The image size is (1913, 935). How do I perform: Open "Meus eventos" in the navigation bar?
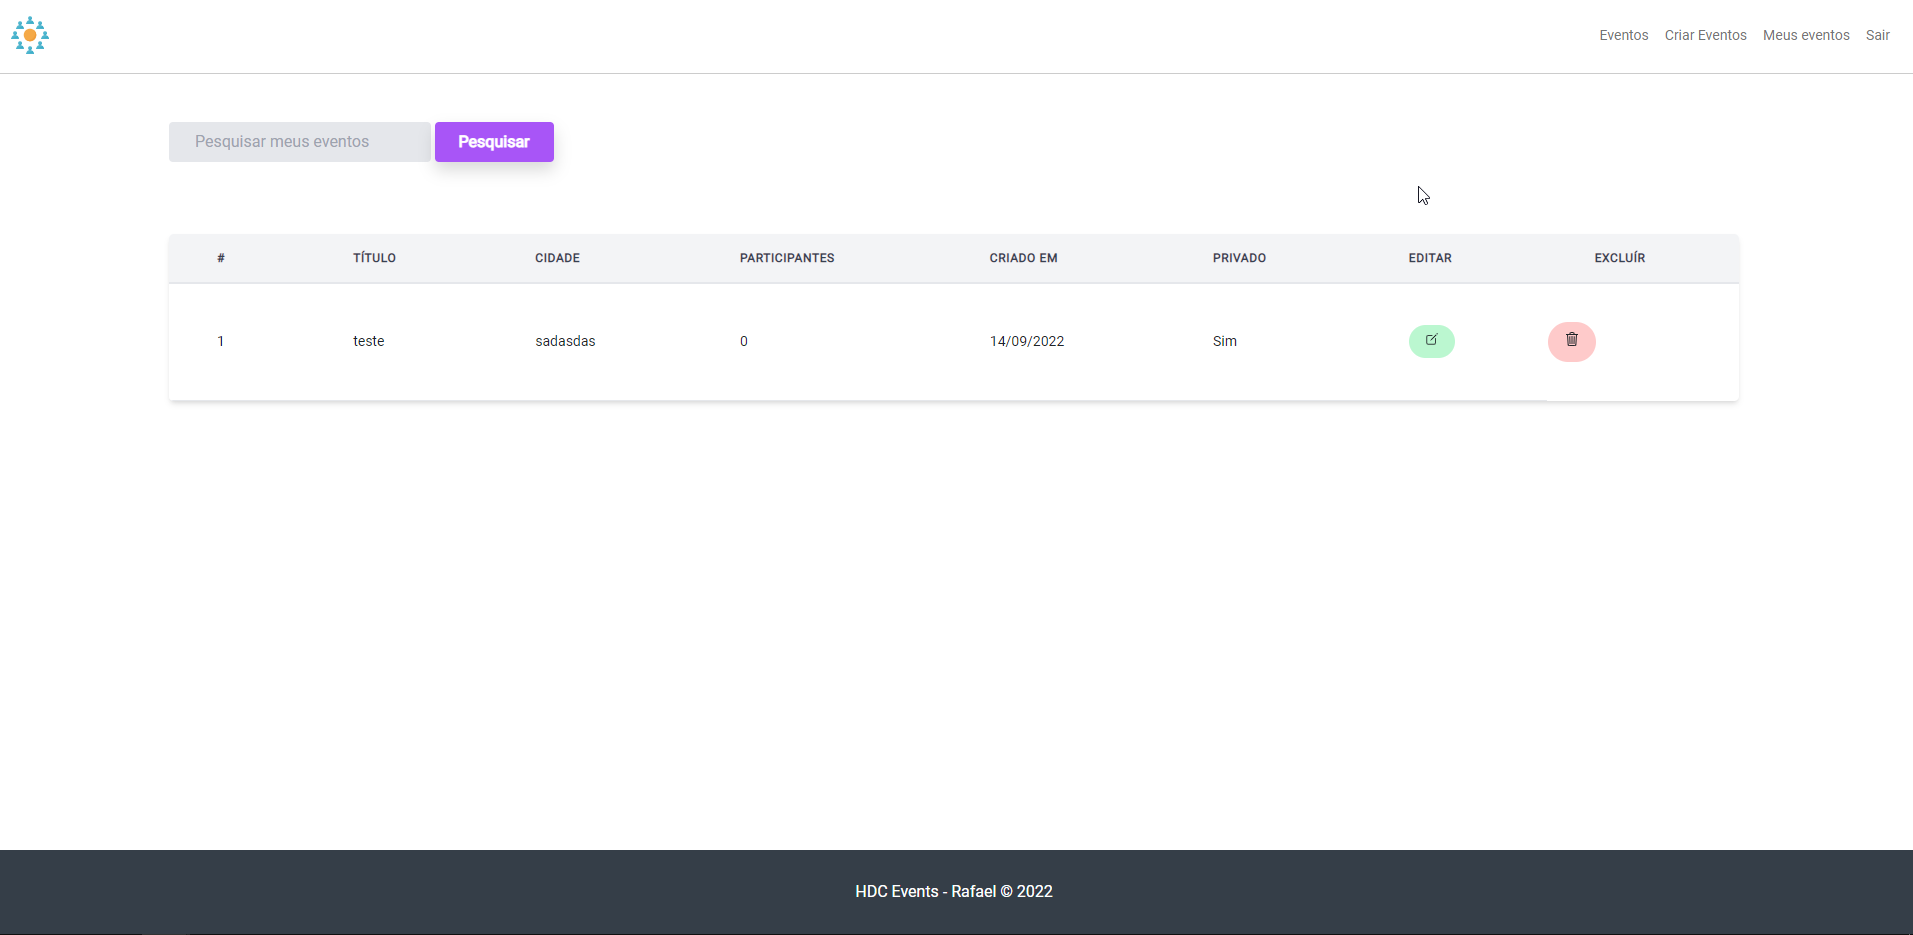coord(1806,35)
